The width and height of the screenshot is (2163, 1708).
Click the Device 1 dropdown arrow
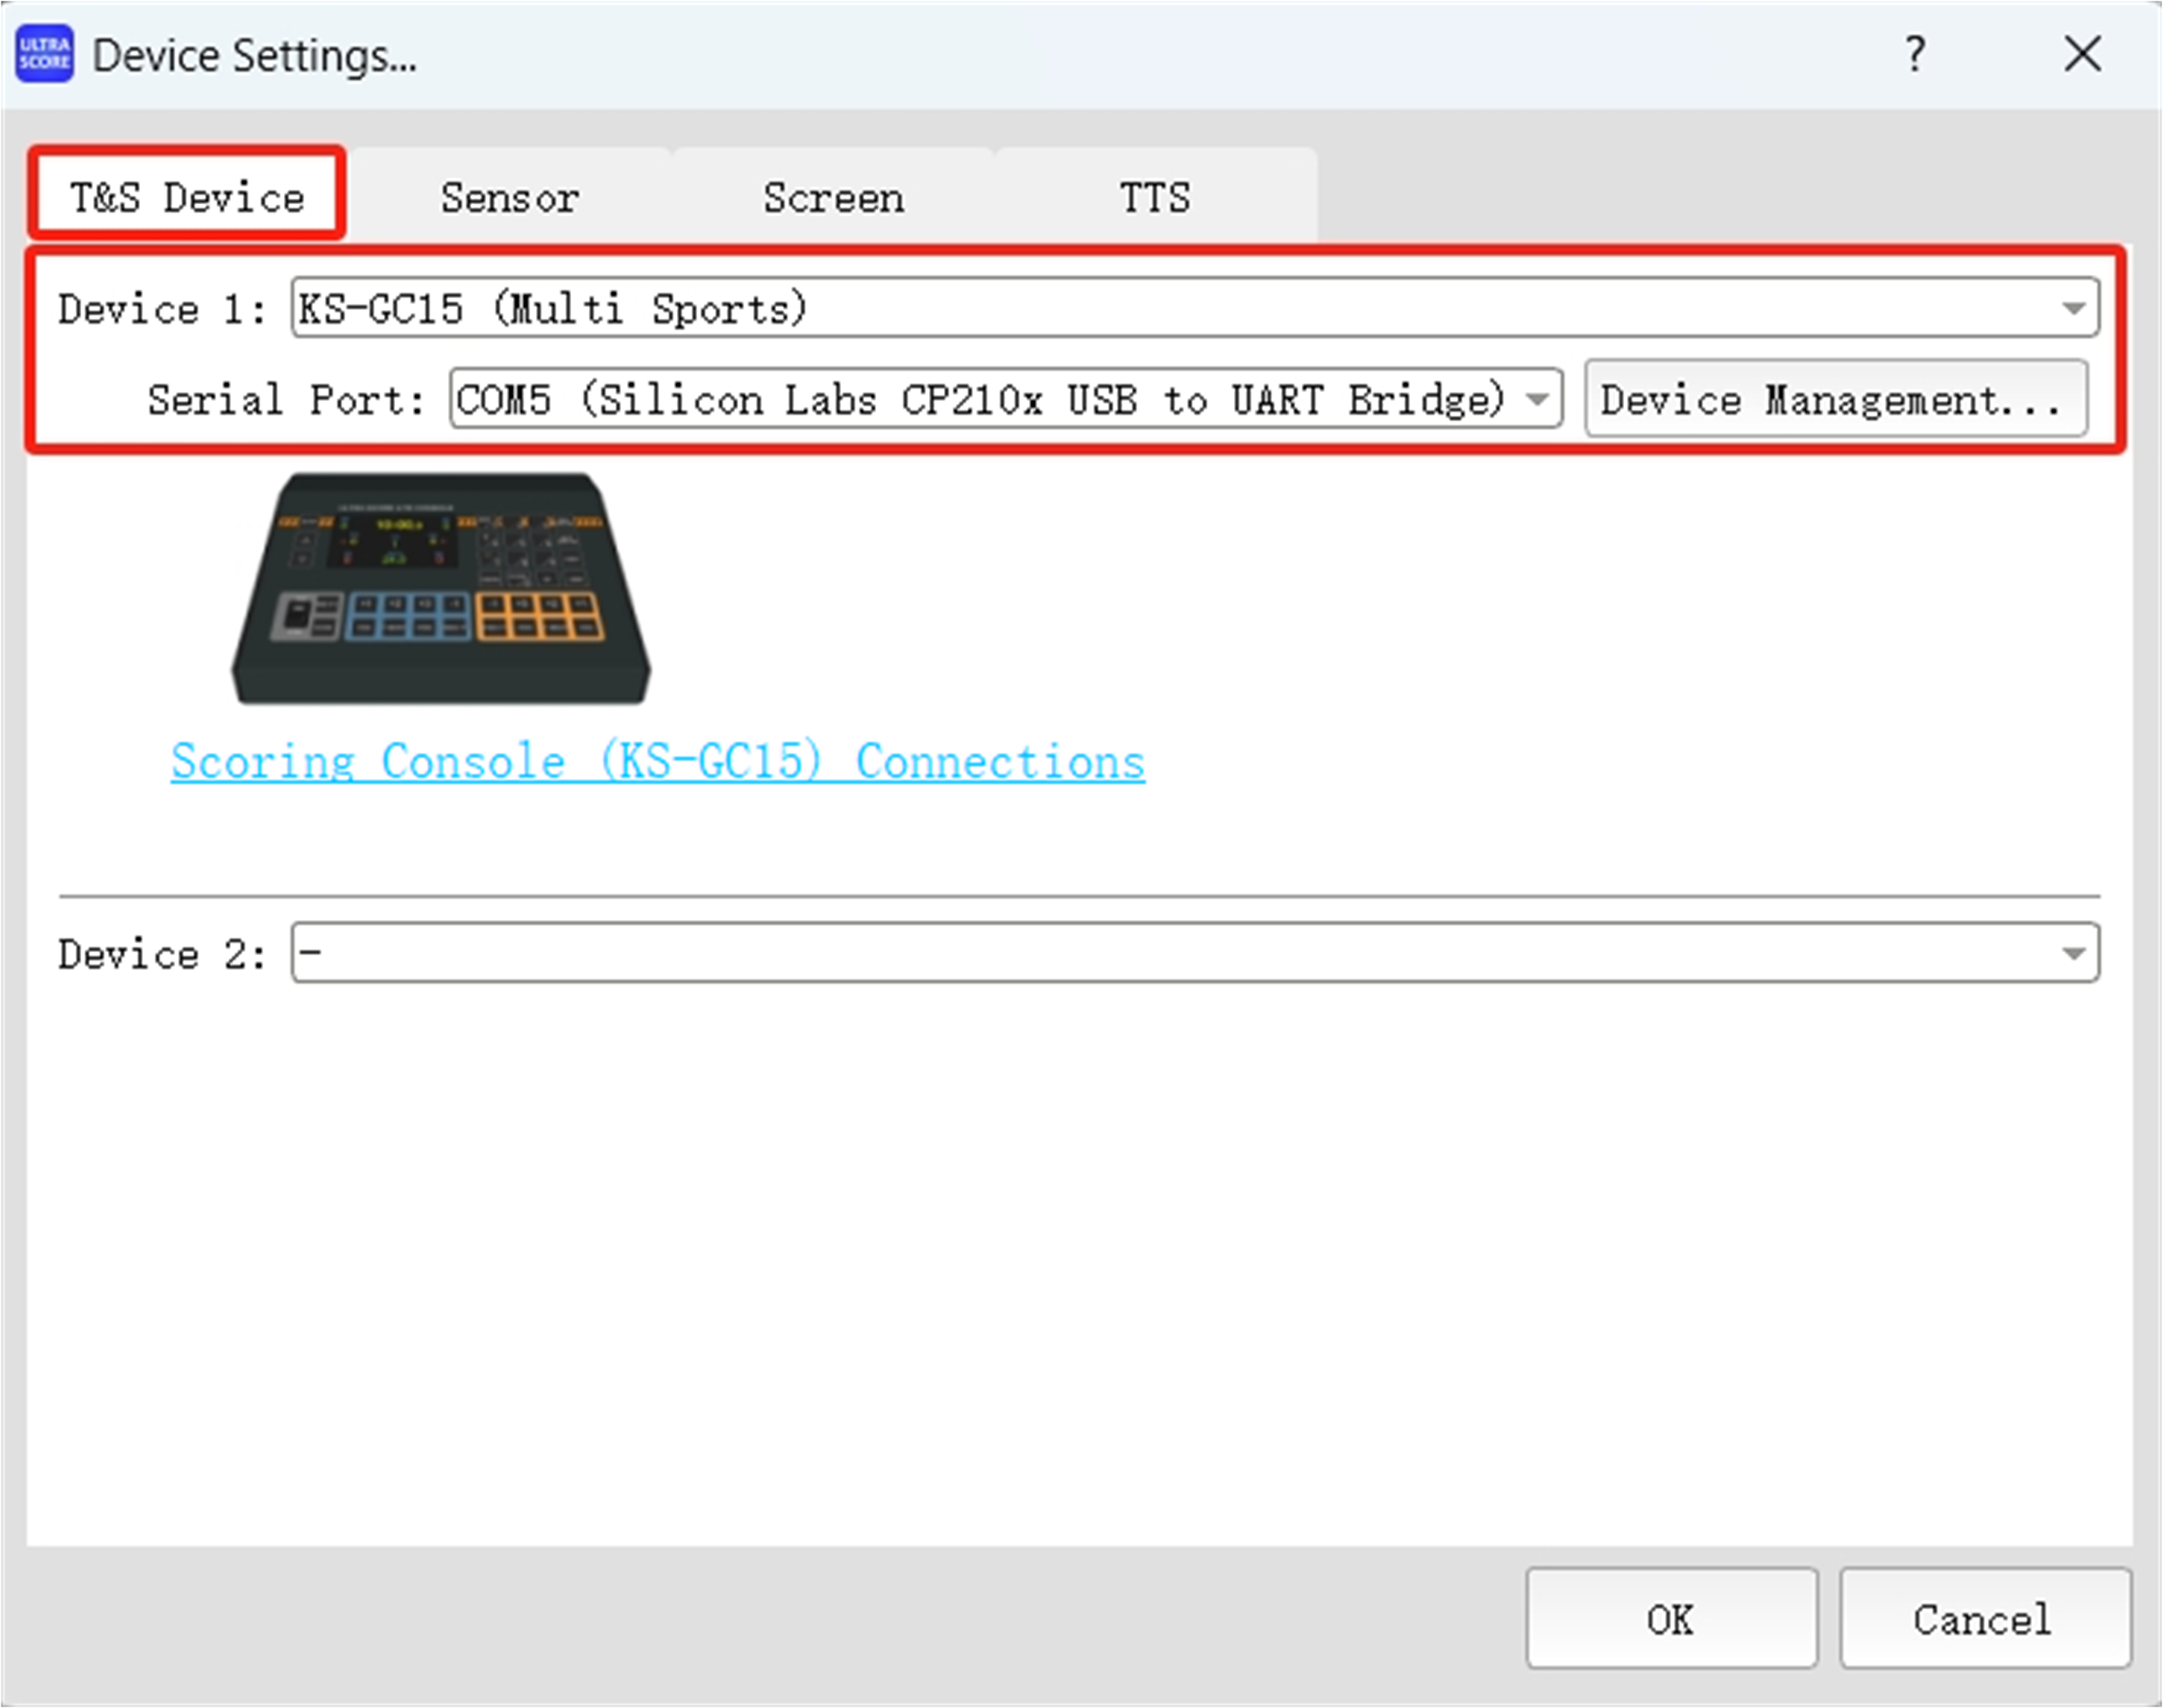click(2073, 308)
